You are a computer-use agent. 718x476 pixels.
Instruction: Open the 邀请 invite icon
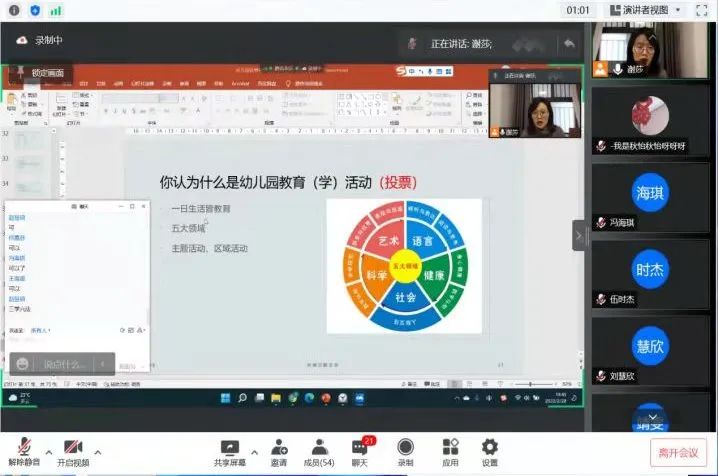click(x=279, y=449)
